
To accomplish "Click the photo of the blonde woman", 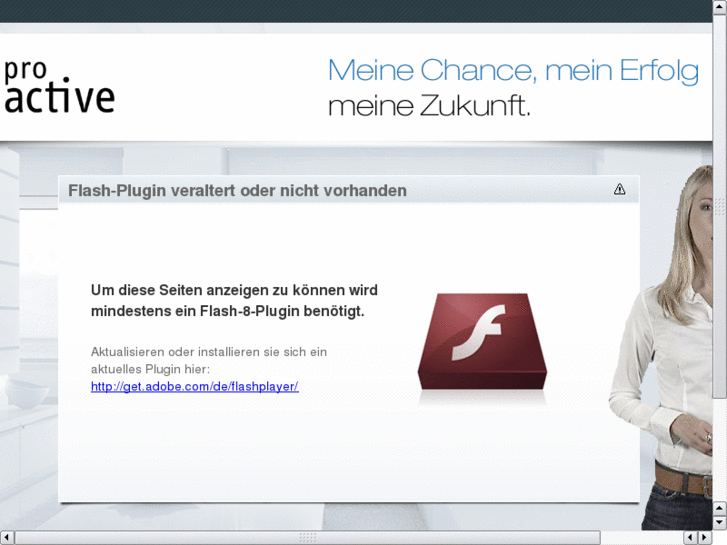I will [x=661, y=348].
